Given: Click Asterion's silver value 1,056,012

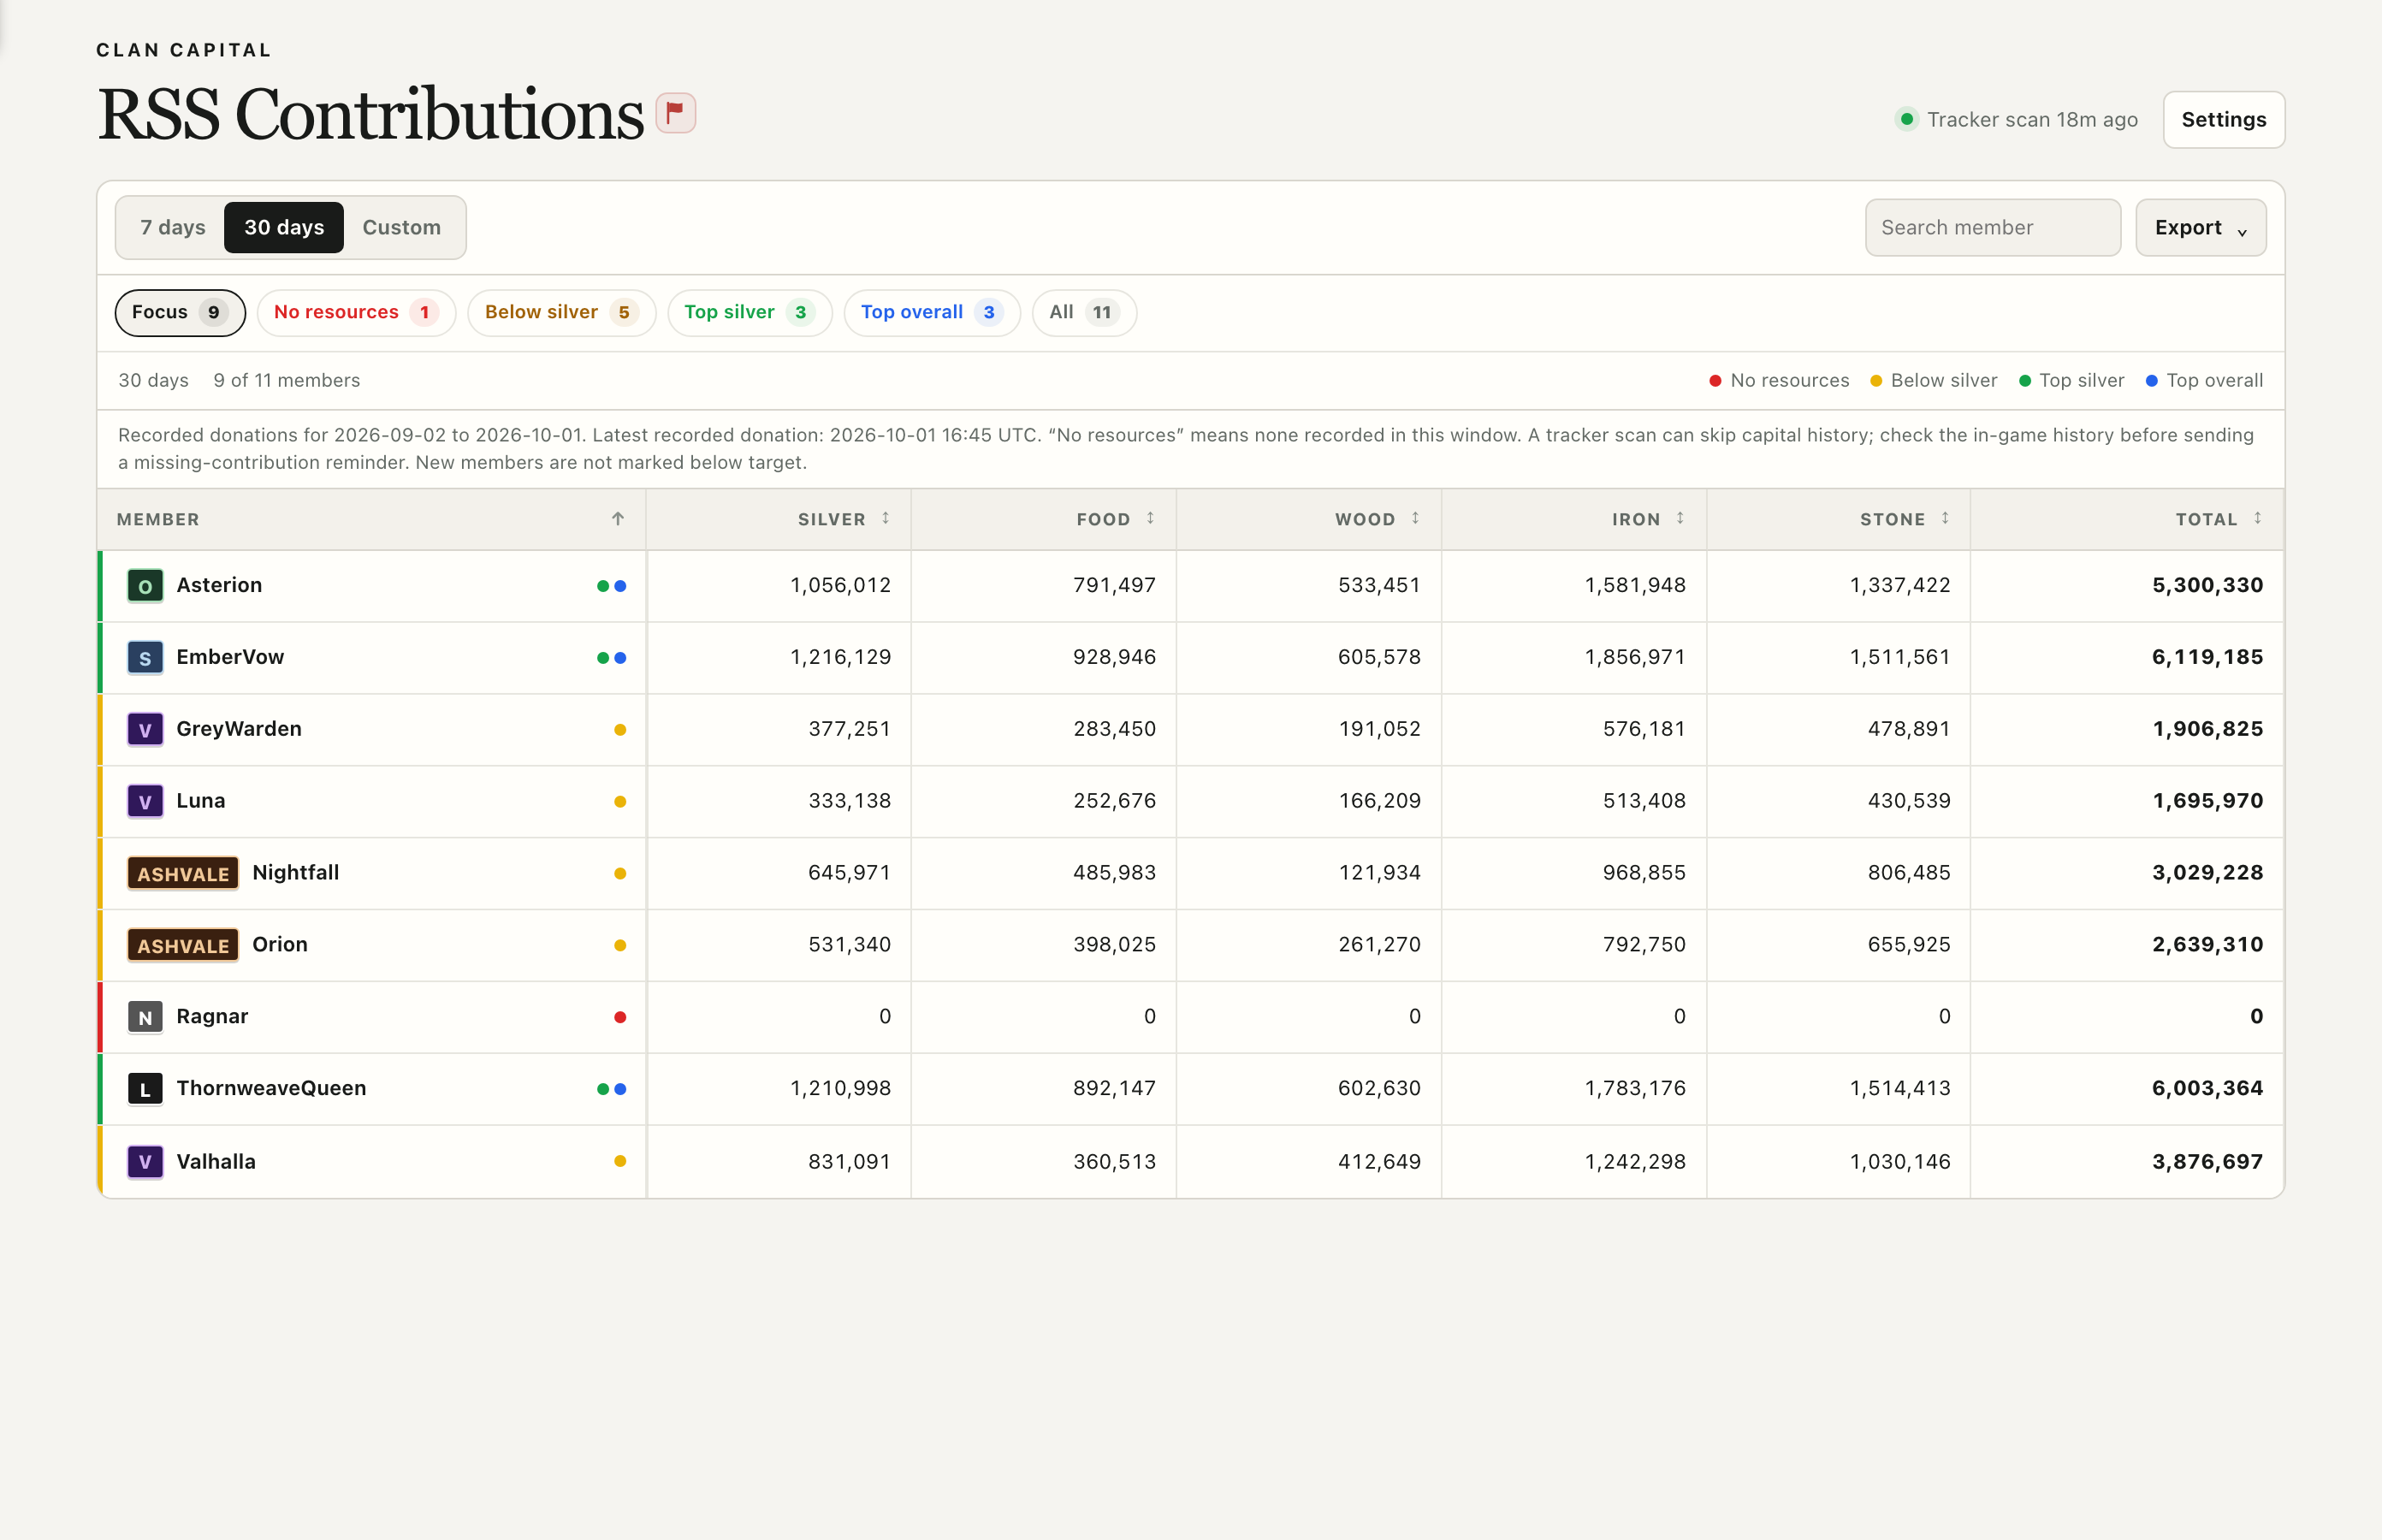Looking at the screenshot, I should coord(840,585).
